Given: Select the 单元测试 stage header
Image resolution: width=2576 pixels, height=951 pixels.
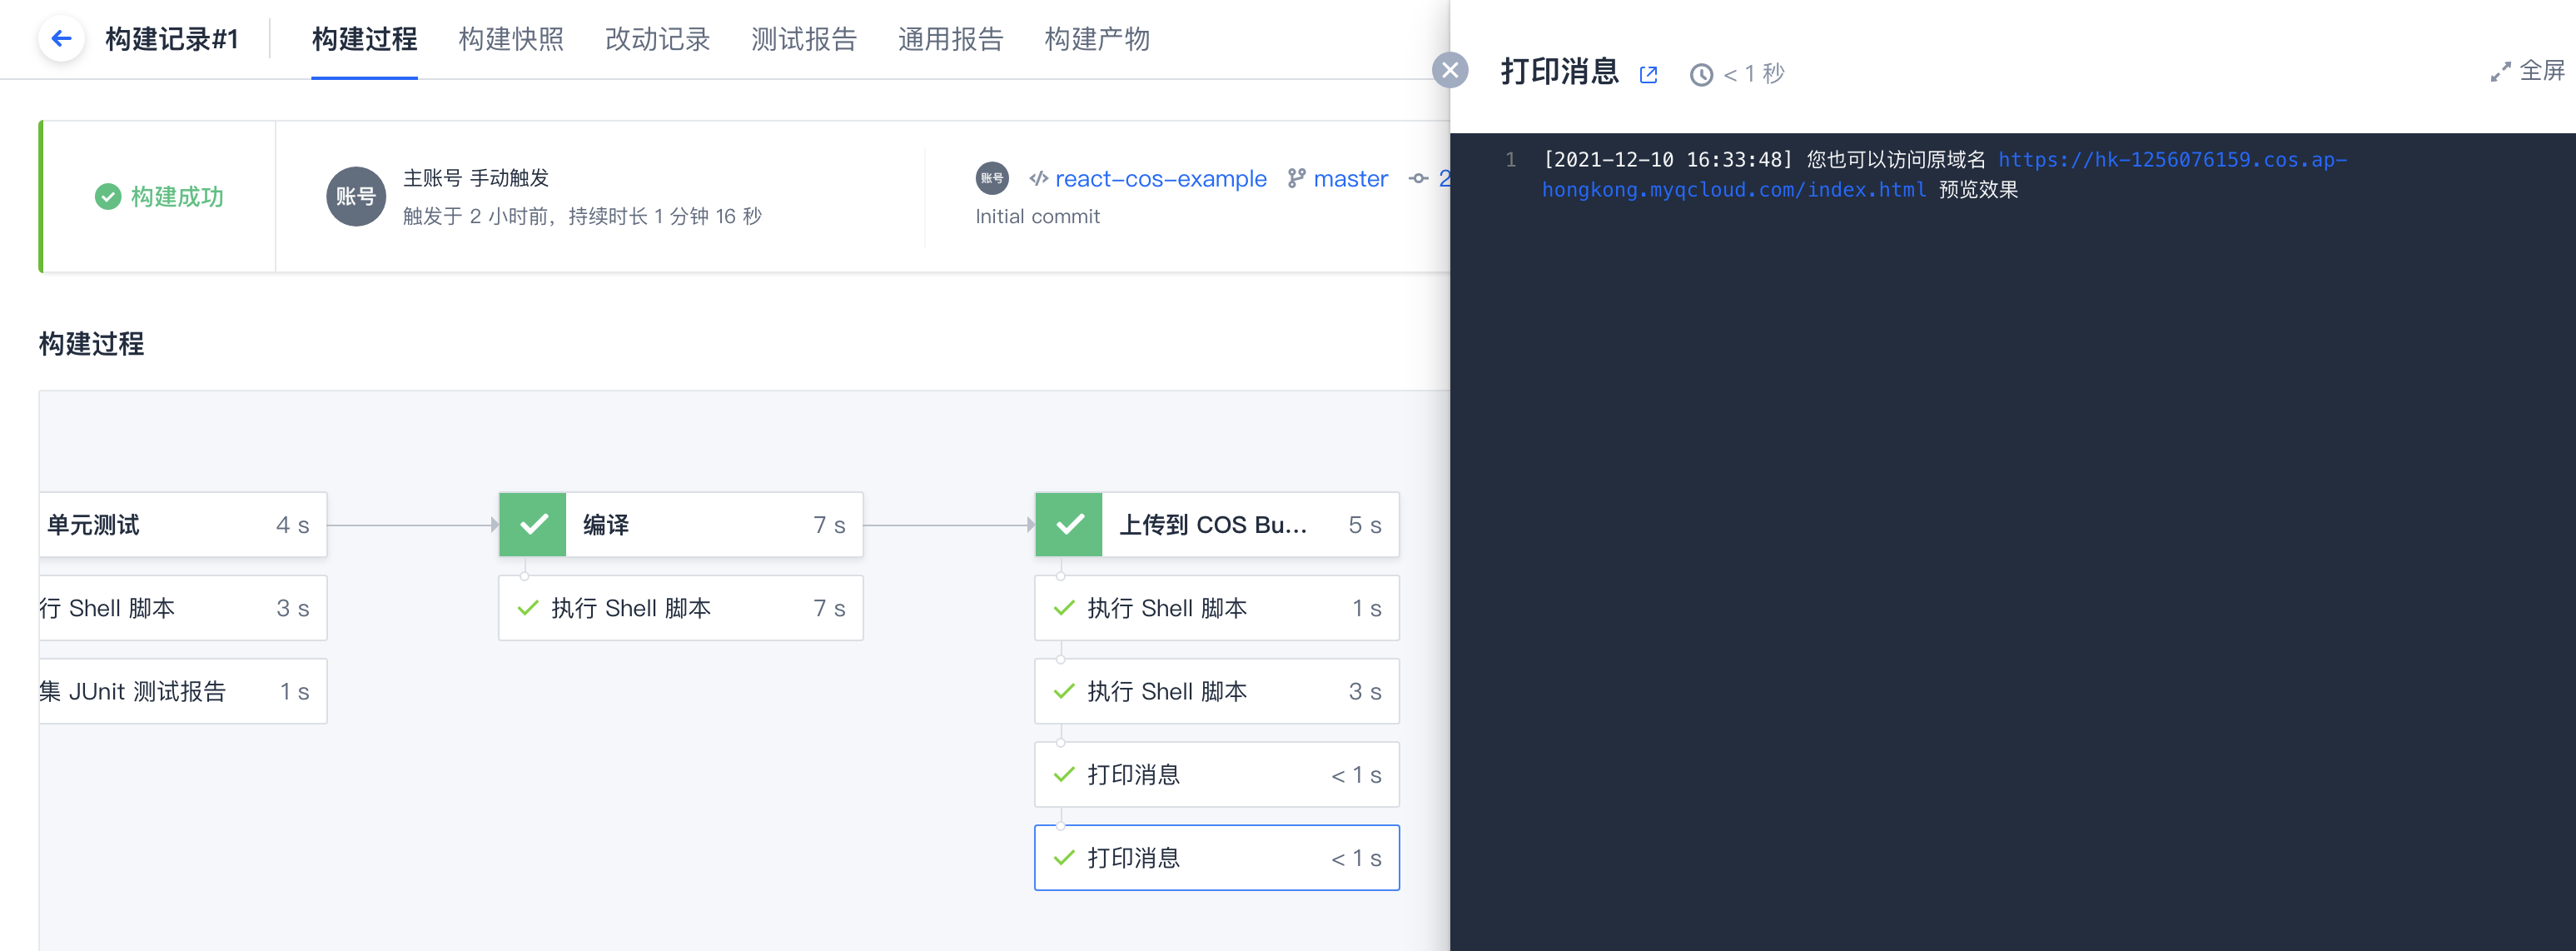Looking at the screenshot, I should pos(183,524).
